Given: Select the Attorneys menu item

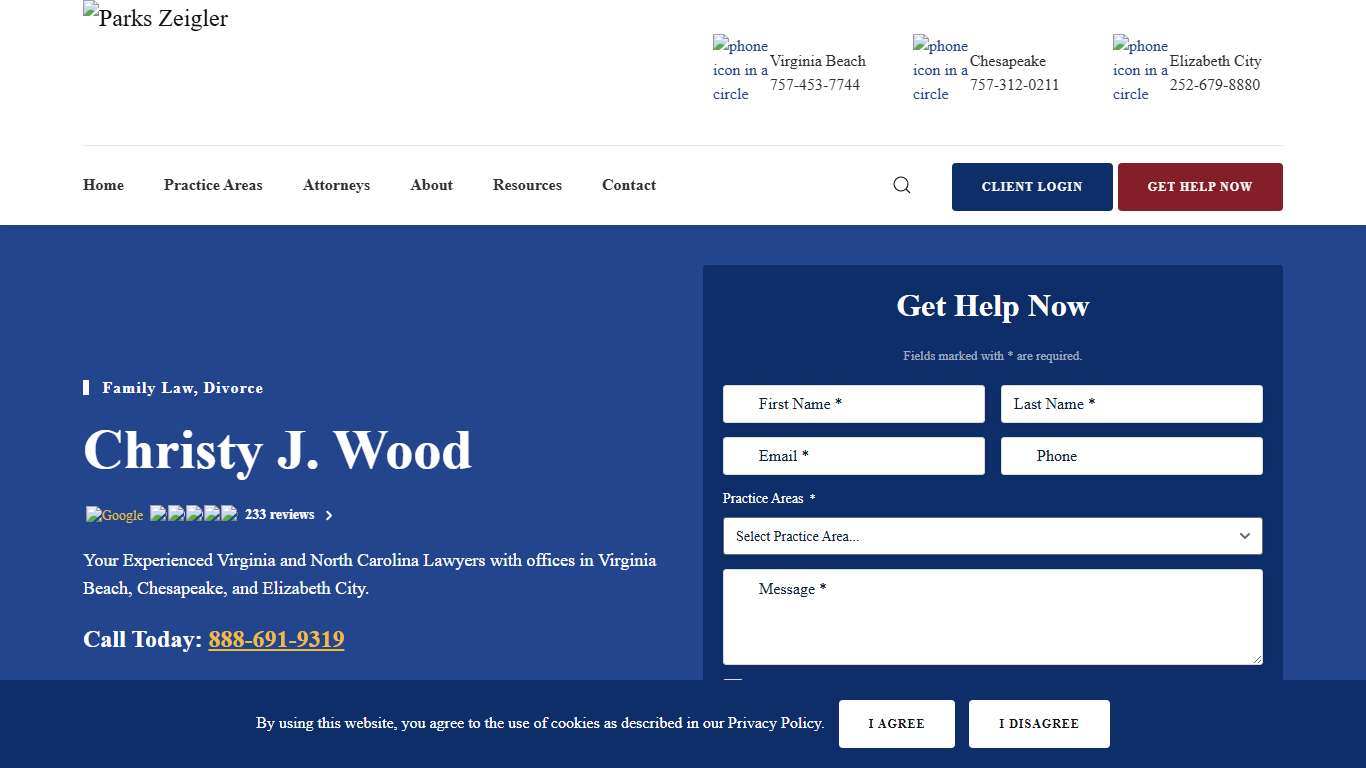Looking at the screenshot, I should [x=336, y=185].
